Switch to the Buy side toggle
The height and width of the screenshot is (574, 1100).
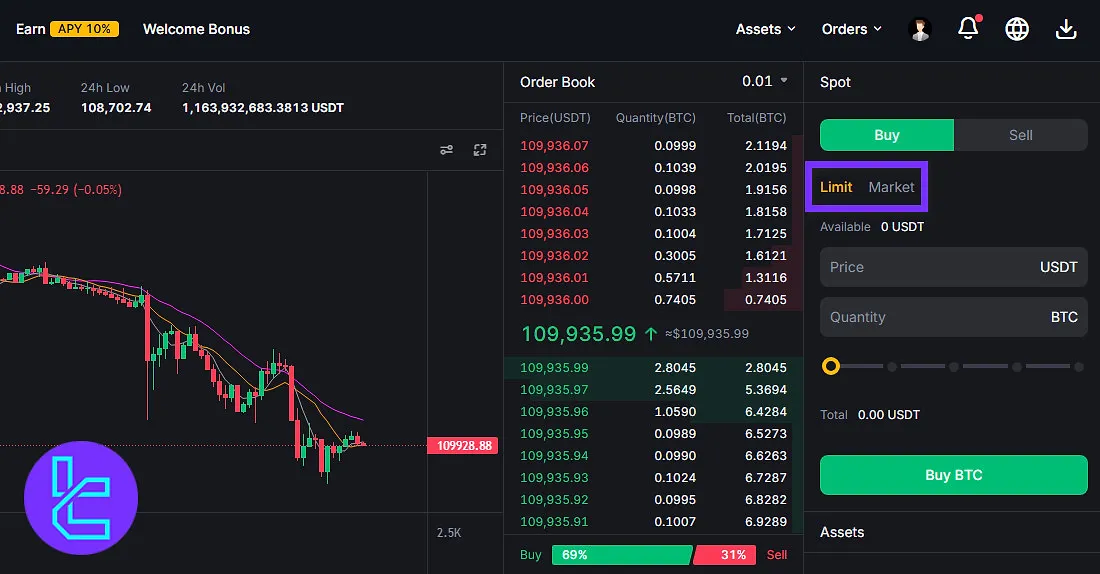886,135
